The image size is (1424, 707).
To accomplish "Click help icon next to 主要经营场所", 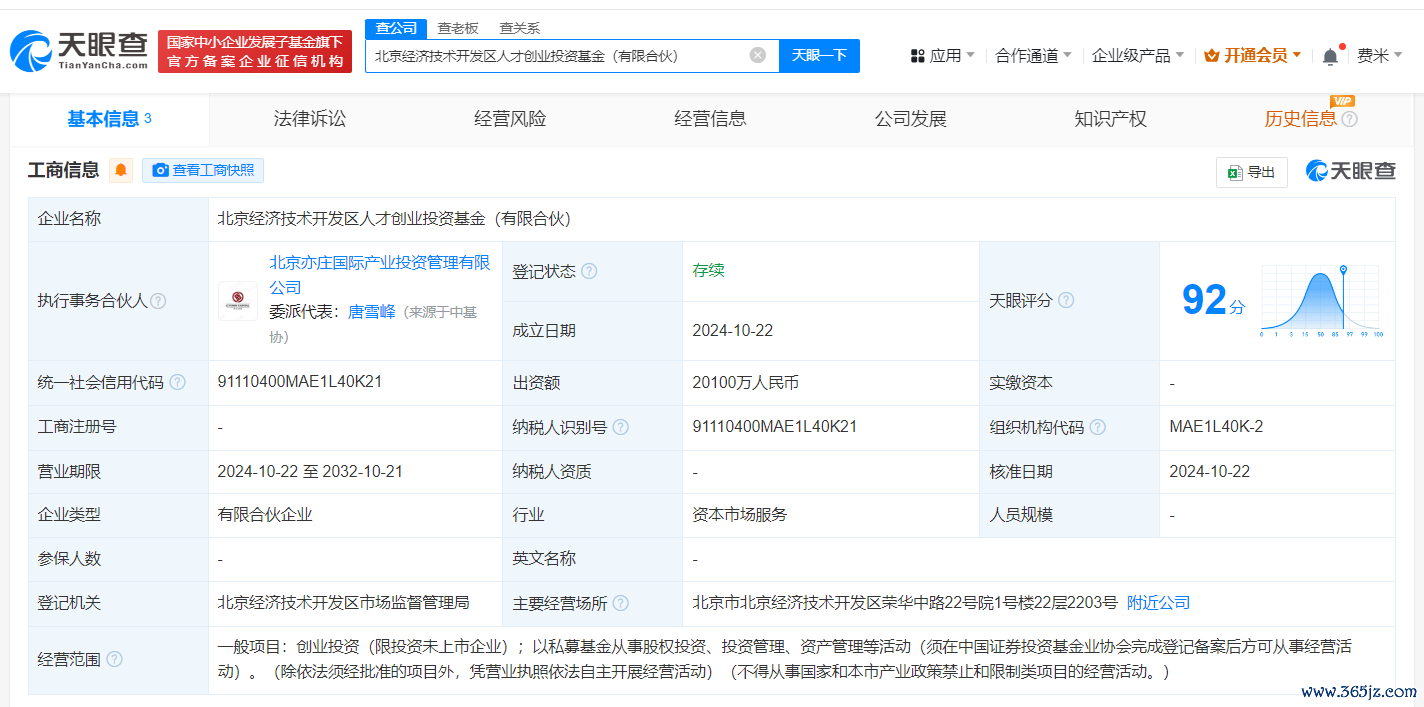I will (620, 603).
